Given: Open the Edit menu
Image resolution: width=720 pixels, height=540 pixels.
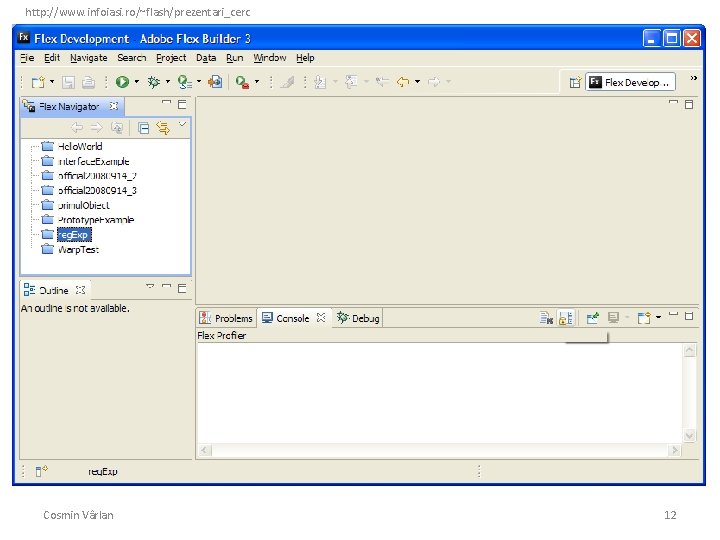Looking at the screenshot, I should click(52, 58).
